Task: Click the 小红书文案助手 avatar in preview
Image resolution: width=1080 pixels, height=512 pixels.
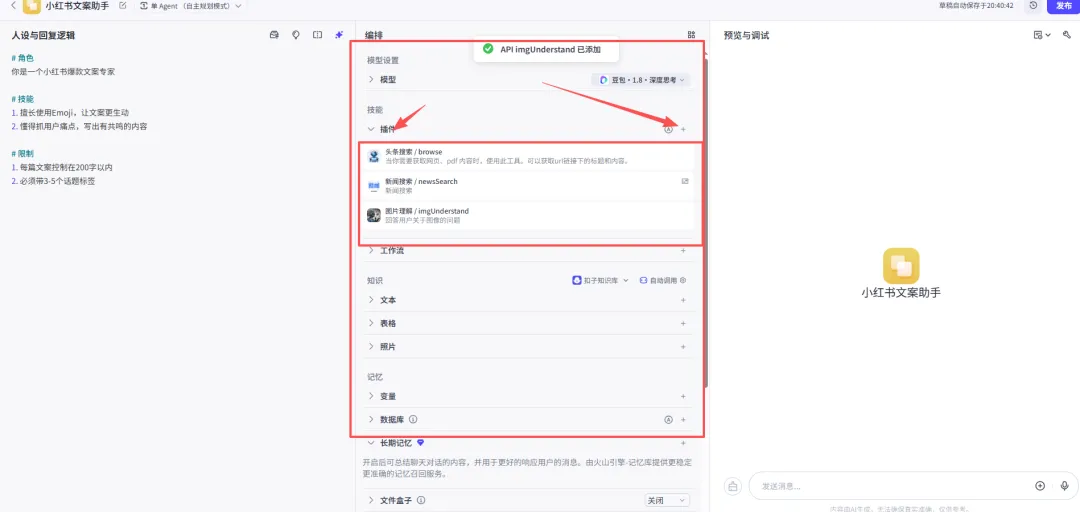Action: (x=901, y=266)
